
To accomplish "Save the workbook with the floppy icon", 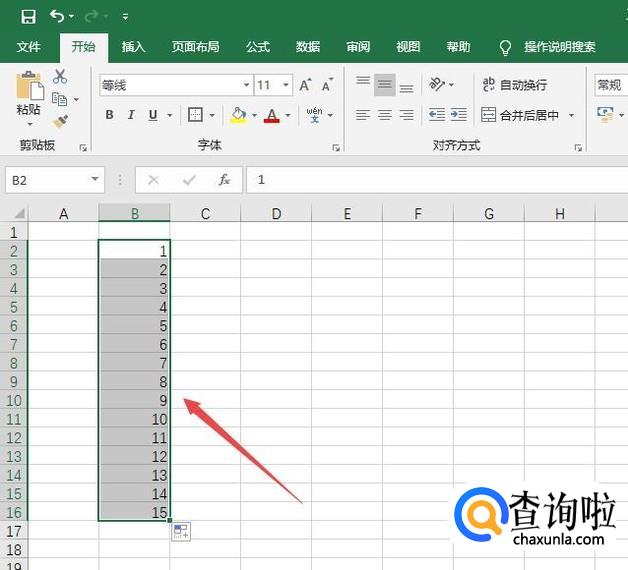I will pyautogui.click(x=28, y=17).
